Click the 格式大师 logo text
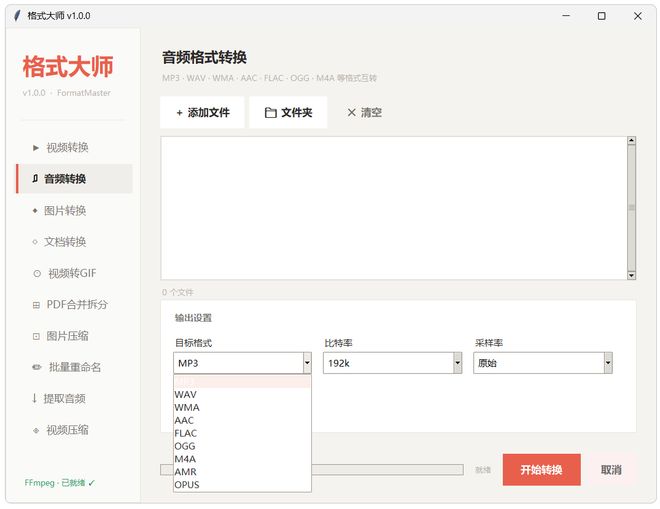Viewport: 660px width, 509px height. coord(68,67)
